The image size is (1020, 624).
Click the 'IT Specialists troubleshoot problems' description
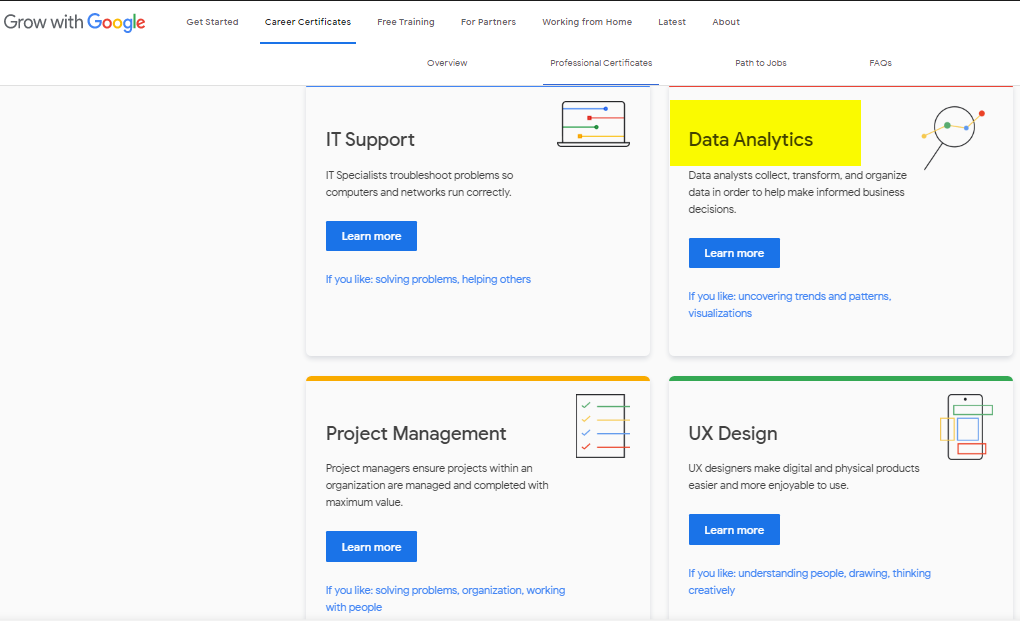coord(420,184)
